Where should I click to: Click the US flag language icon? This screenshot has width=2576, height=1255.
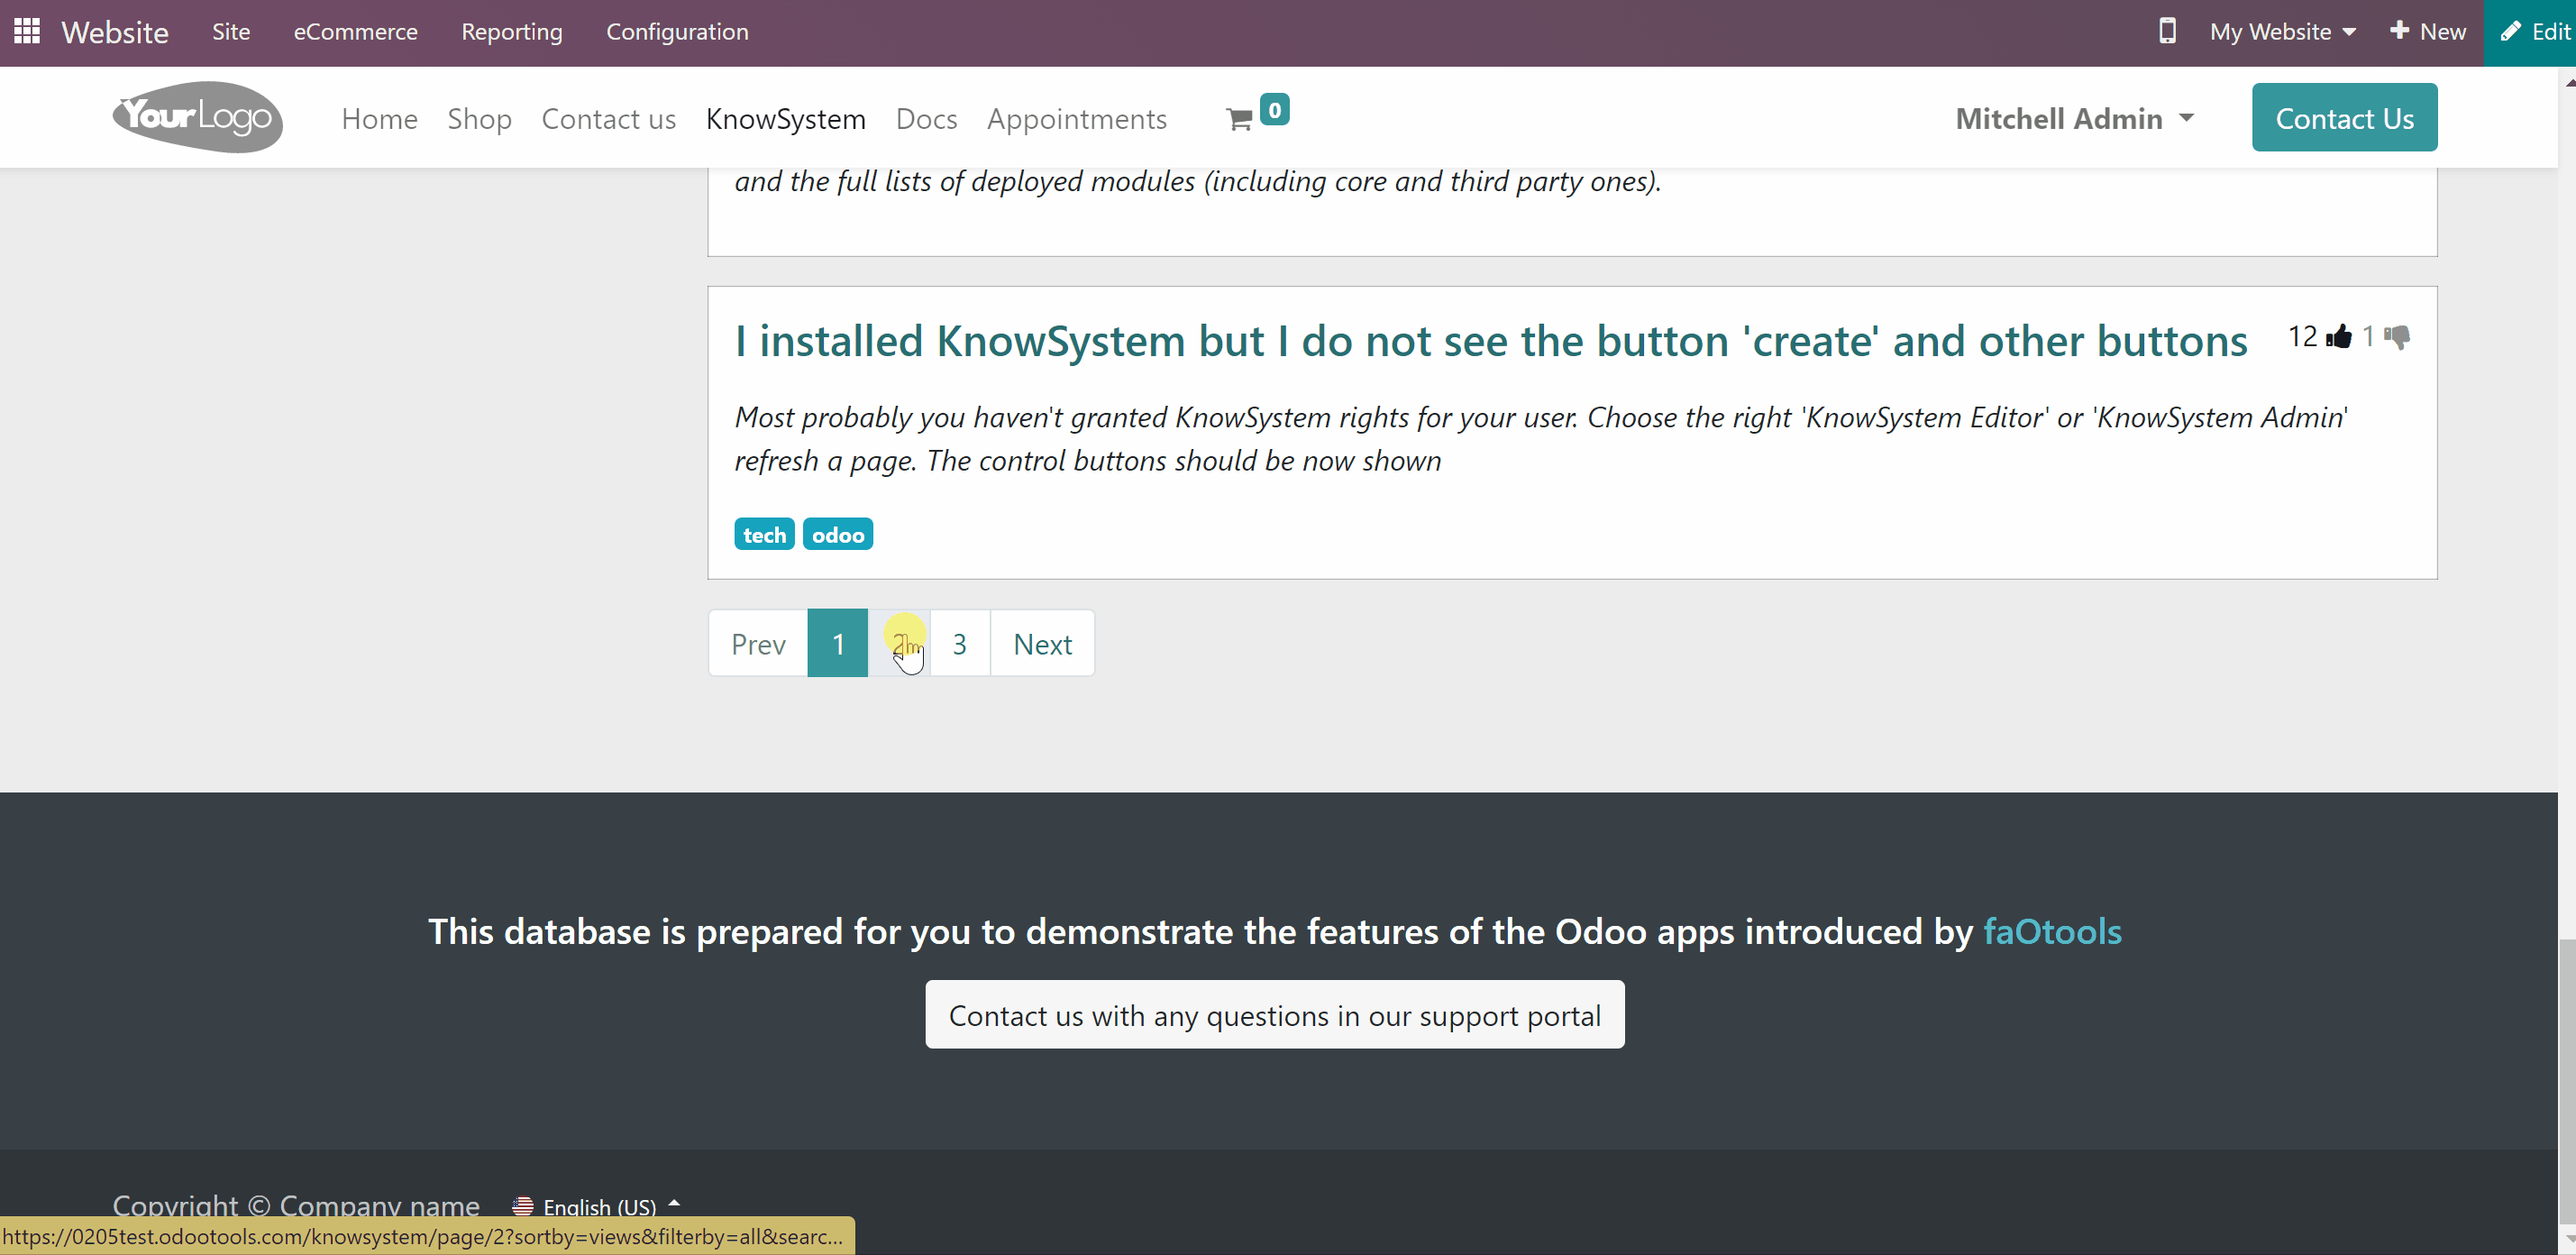[x=522, y=1206]
